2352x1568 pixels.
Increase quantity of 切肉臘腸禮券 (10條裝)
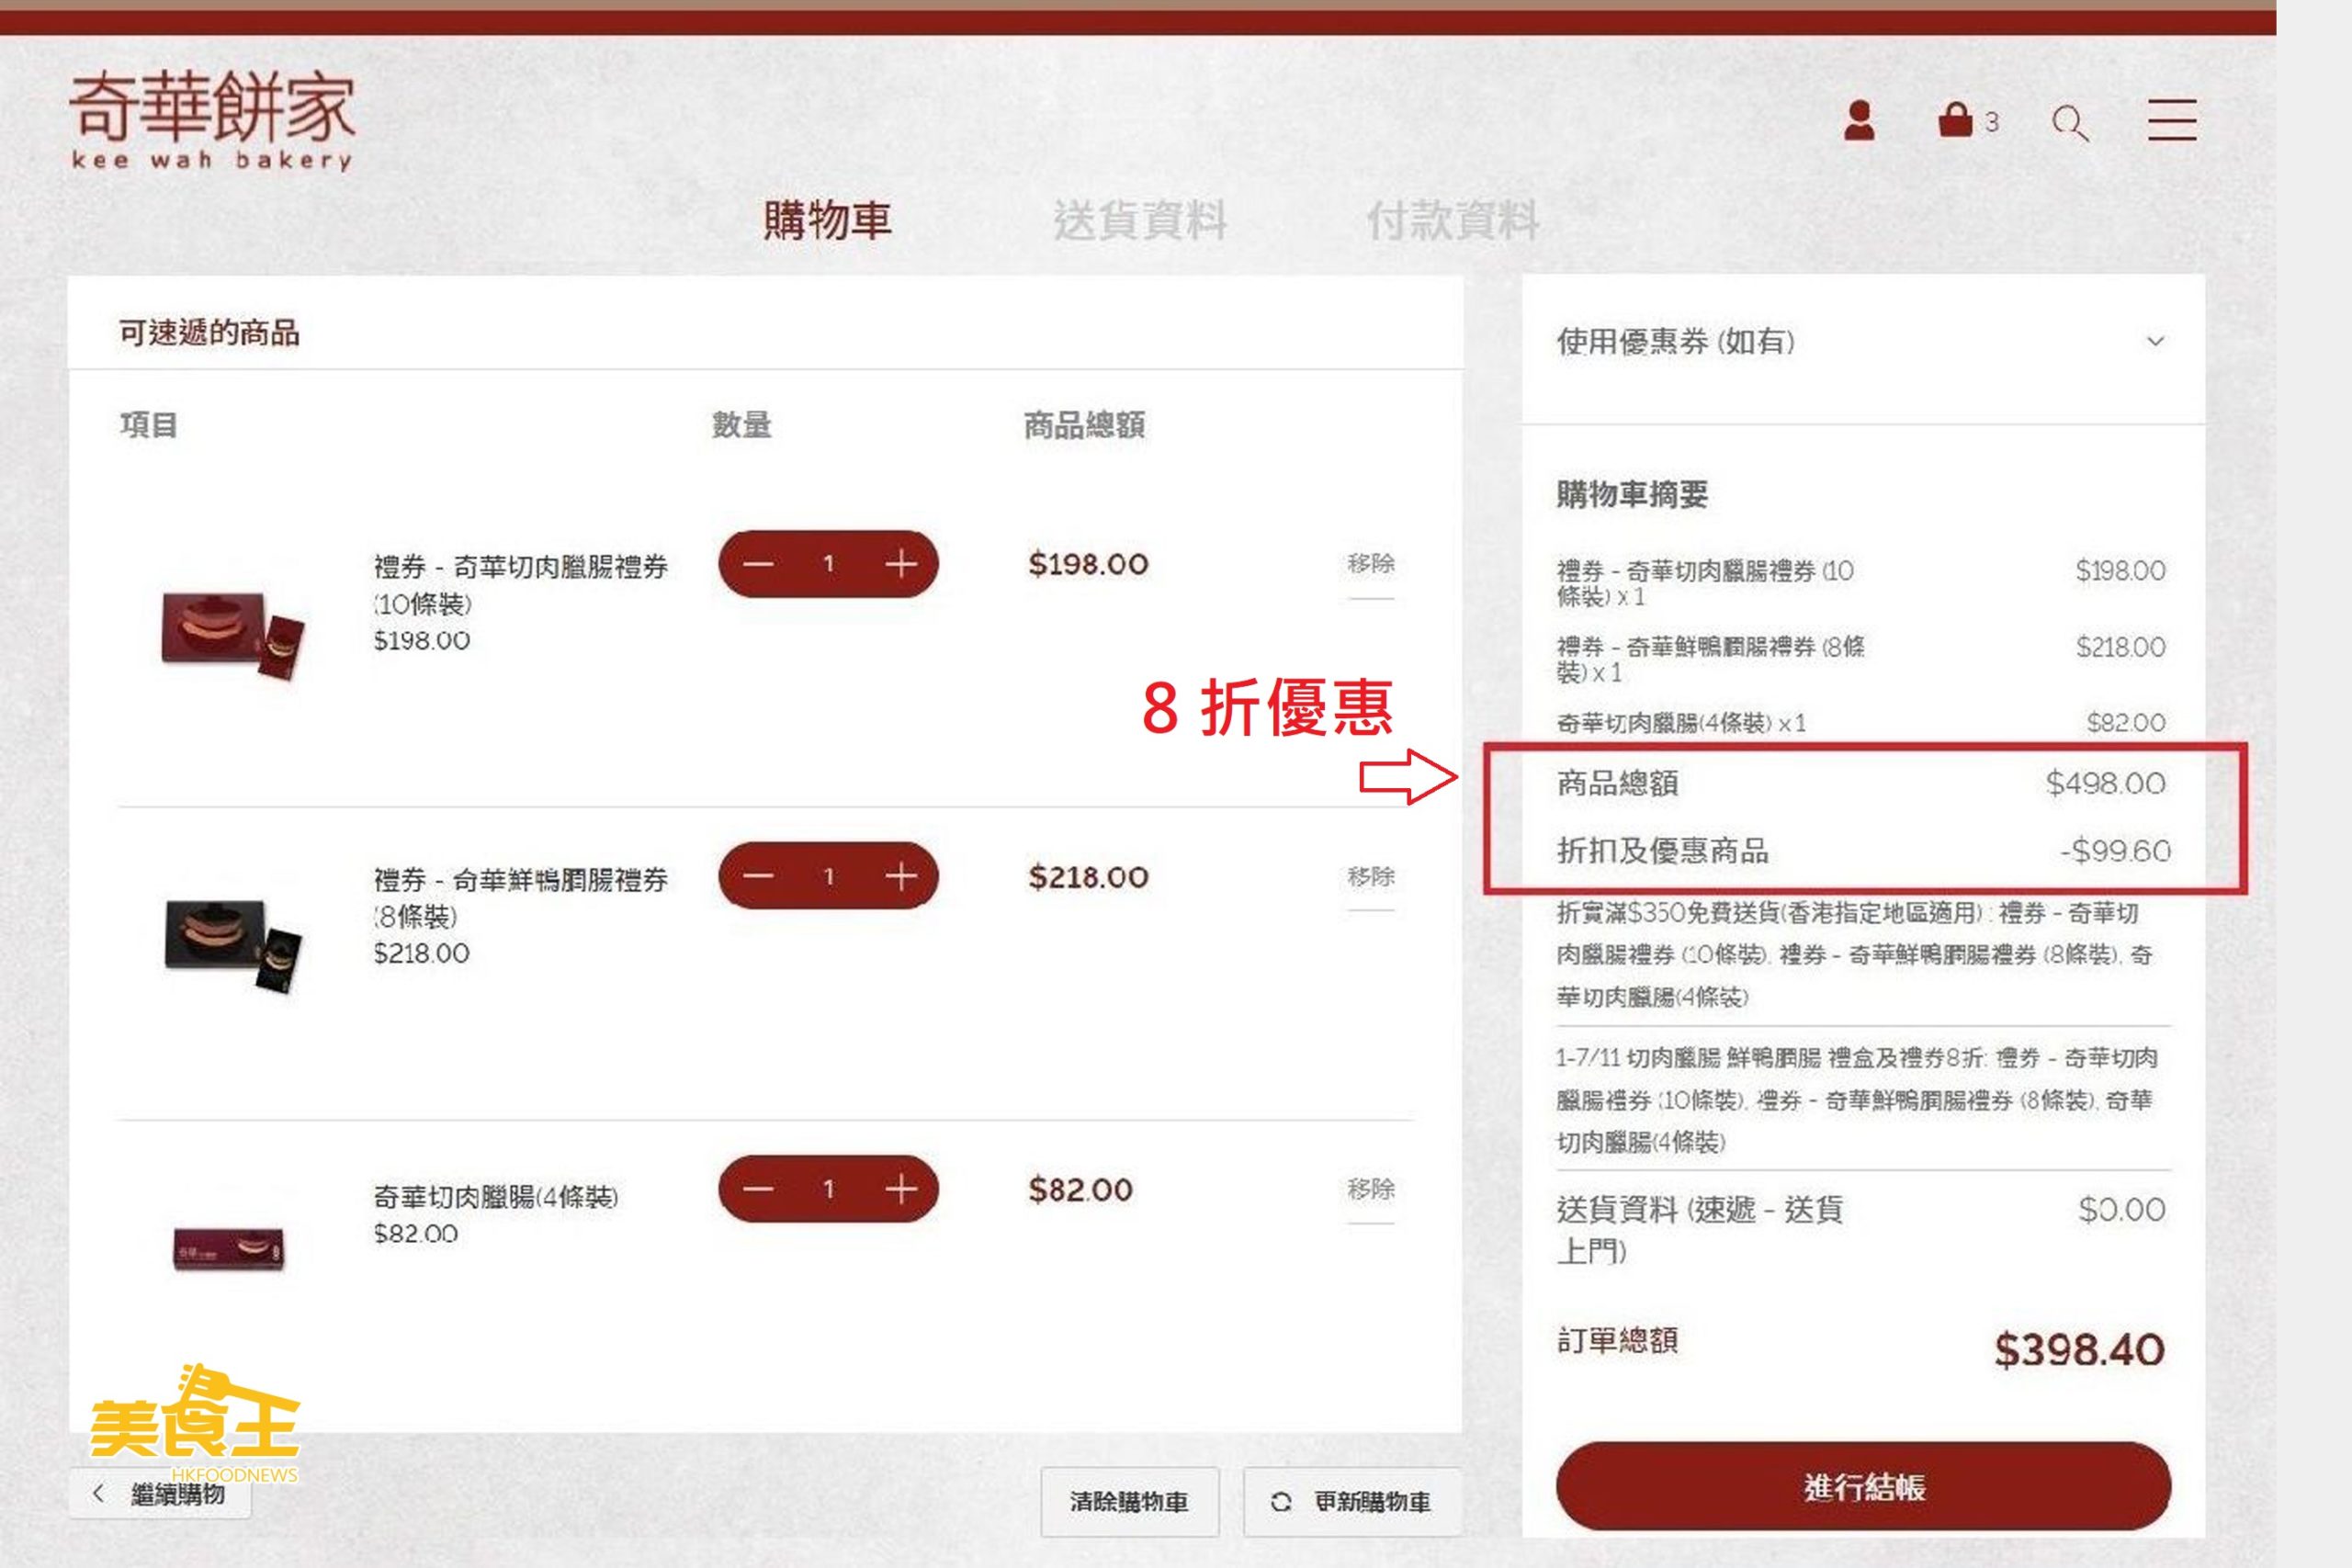pos(901,564)
